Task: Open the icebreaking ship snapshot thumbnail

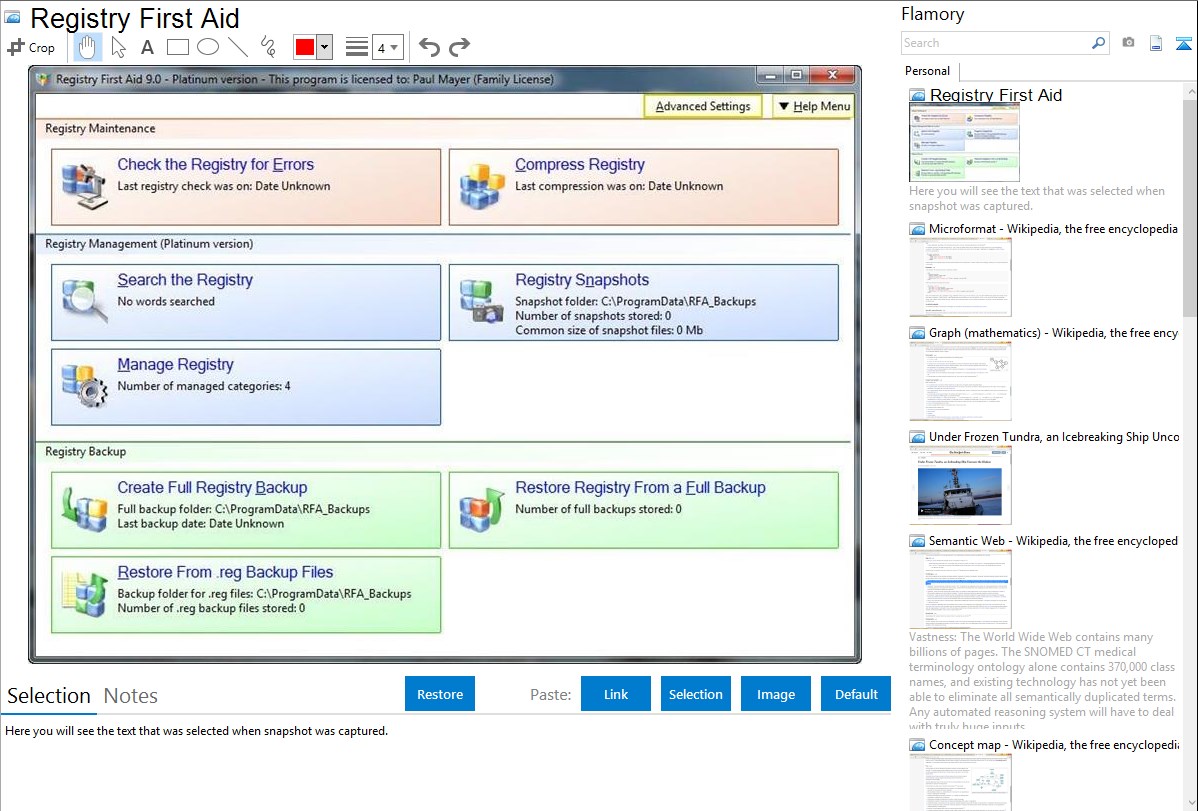Action: click(x=960, y=485)
